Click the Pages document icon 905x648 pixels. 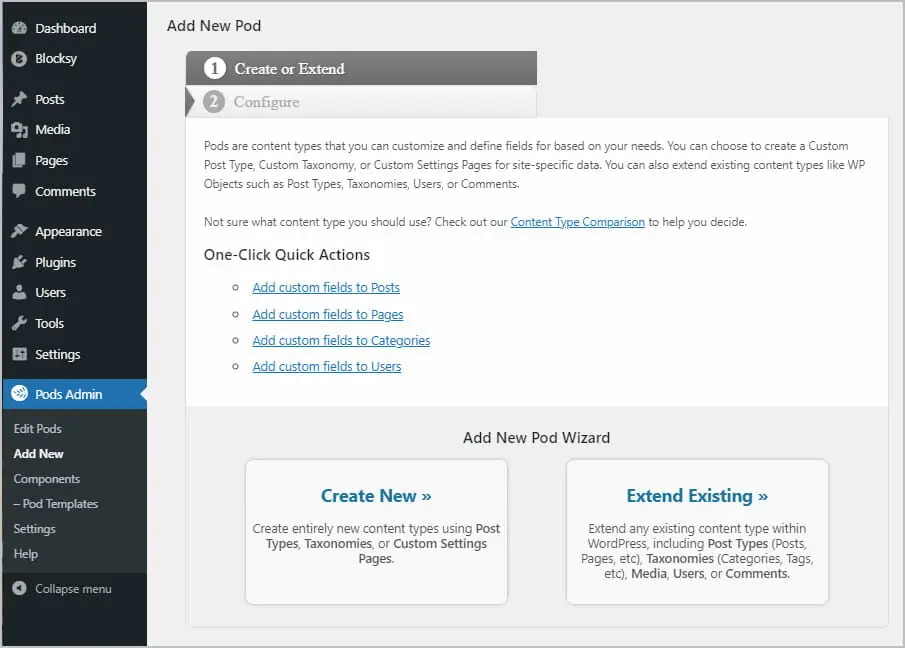click(19, 160)
